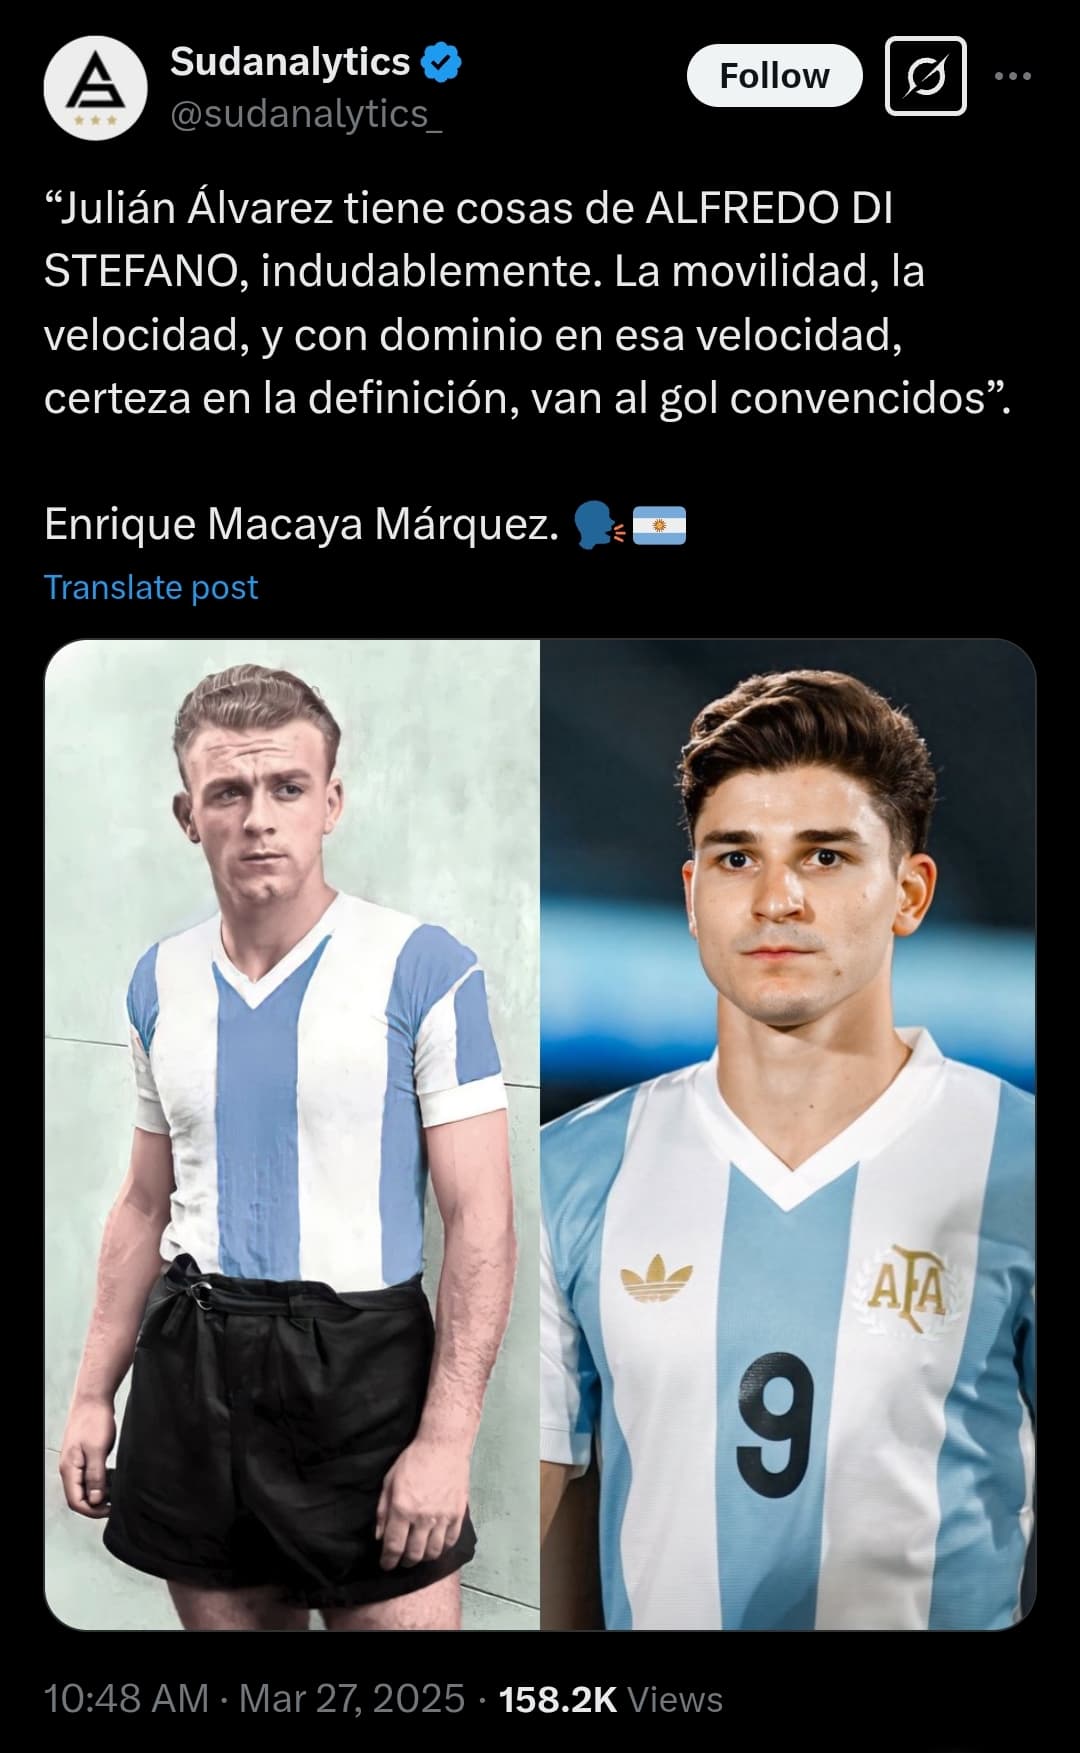Click the Translate post link

coord(151,587)
